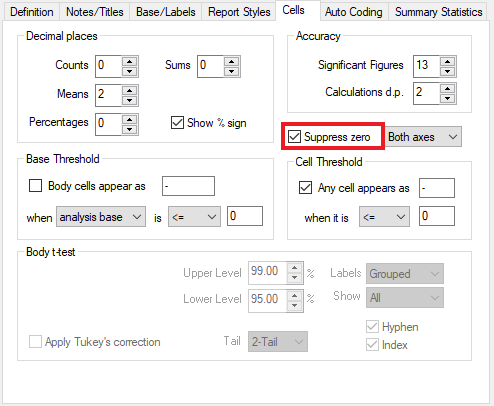The image size is (494, 406).
Task: Increase Counts decimal places
Action: point(129,62)
